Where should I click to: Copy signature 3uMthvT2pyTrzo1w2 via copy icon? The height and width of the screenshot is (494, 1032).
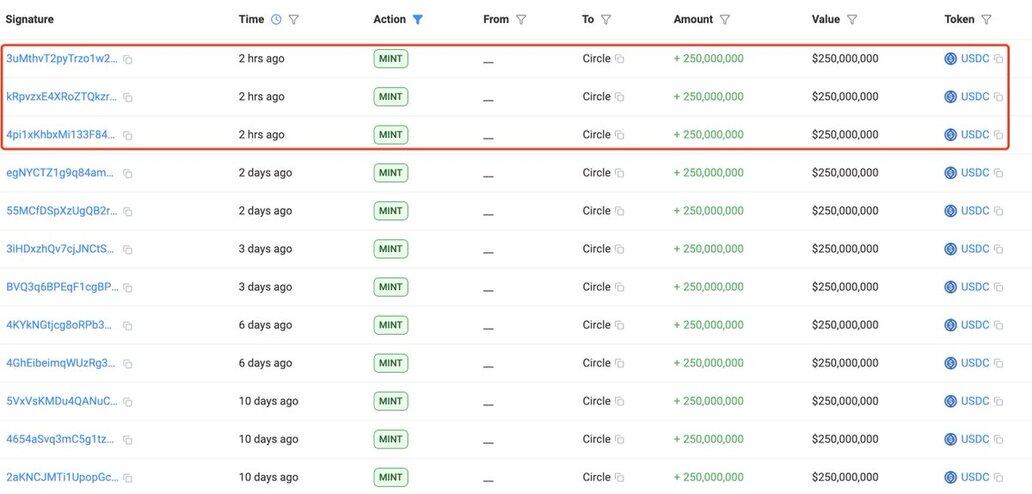[128, 60]
